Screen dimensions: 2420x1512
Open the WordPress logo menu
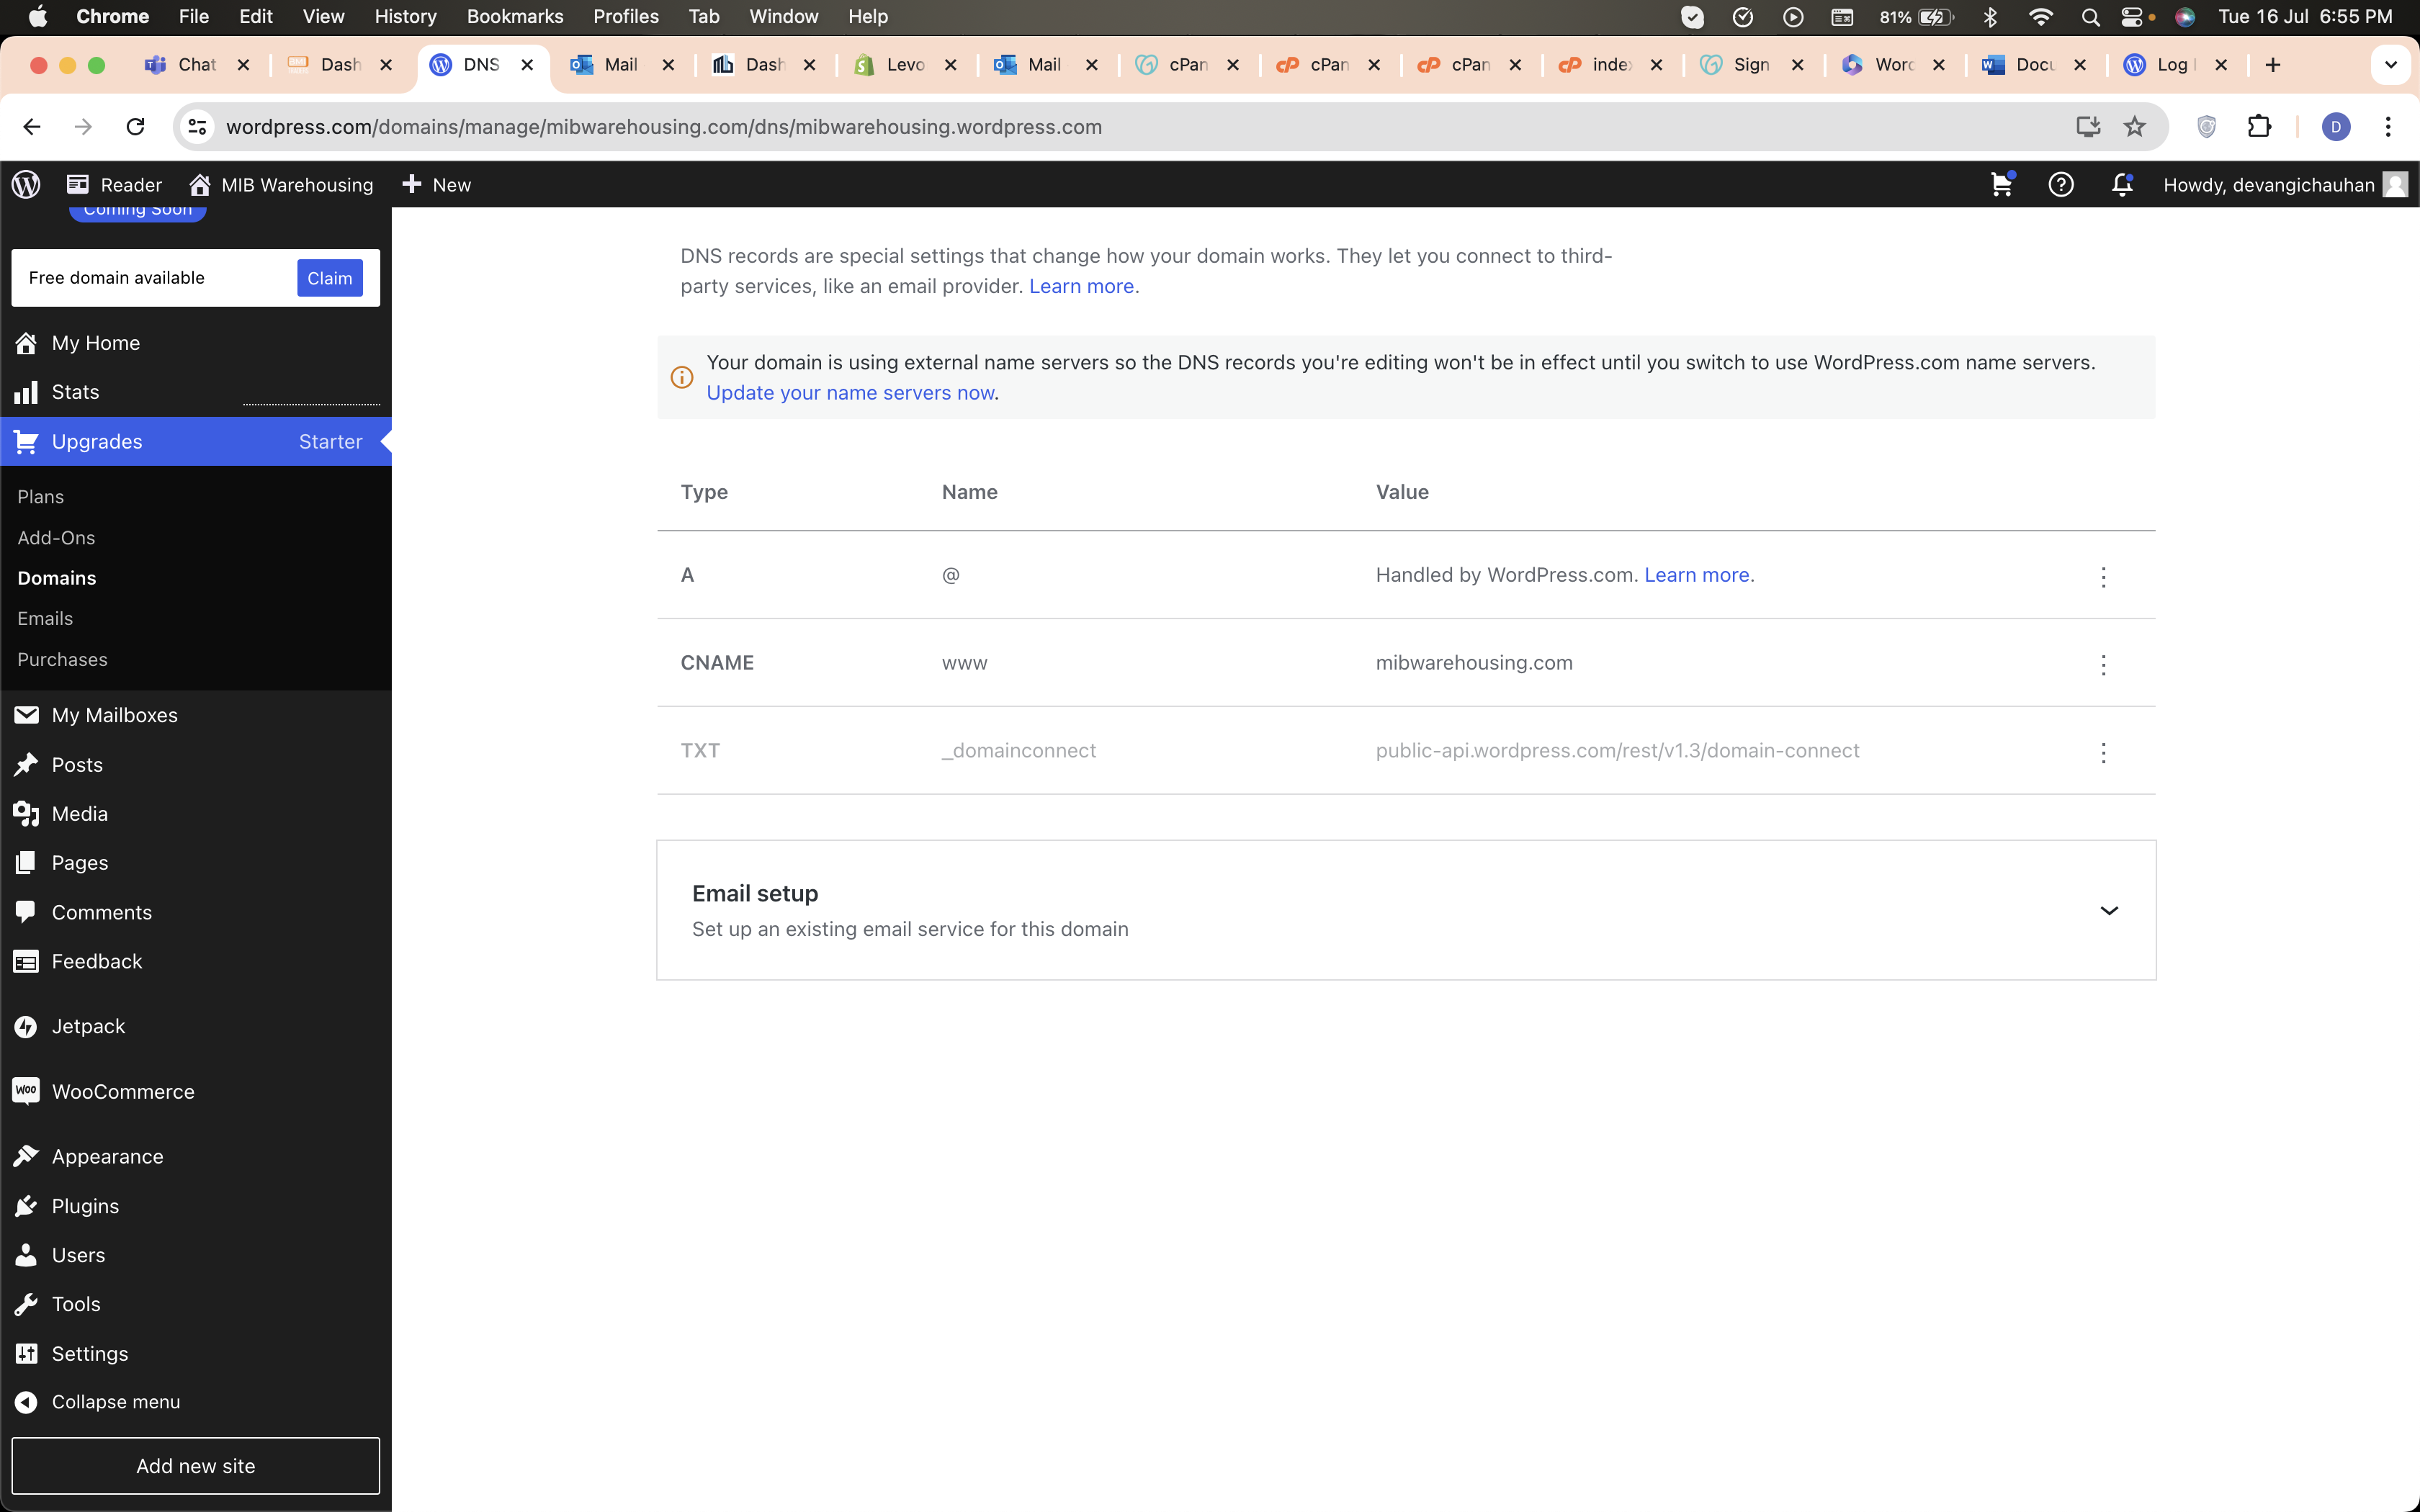[x=26, y=184]
